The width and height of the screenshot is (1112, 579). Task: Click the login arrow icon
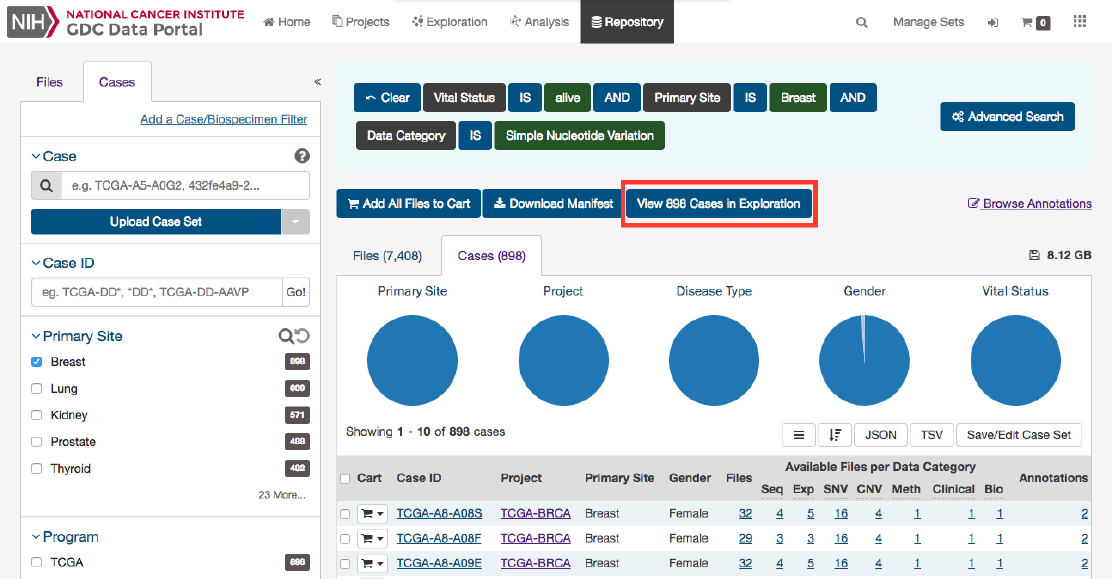click(993, 23)
